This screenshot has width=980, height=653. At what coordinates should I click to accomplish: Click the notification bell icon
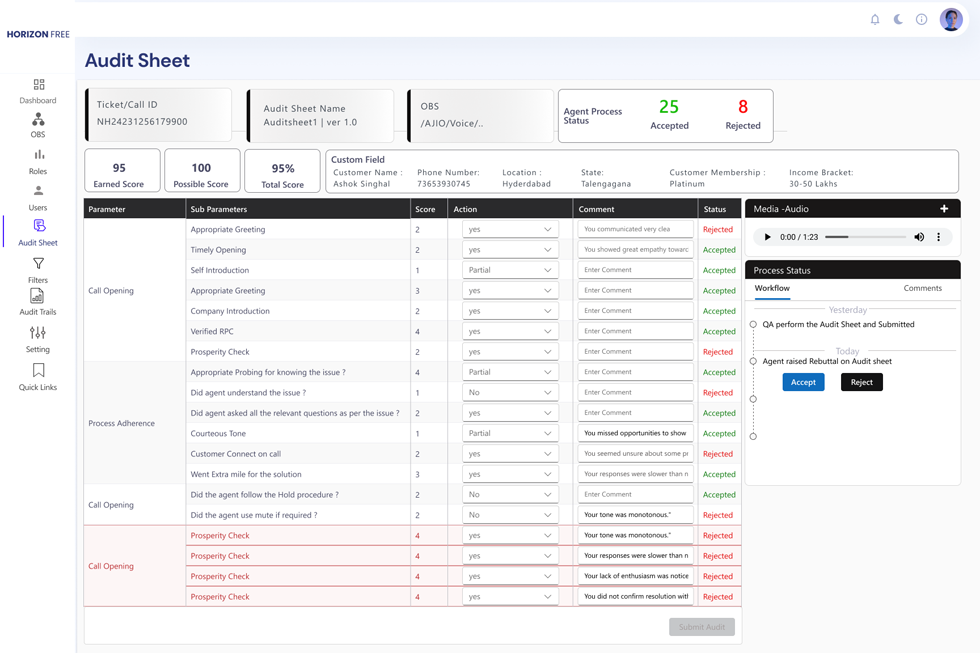[875, 19]
